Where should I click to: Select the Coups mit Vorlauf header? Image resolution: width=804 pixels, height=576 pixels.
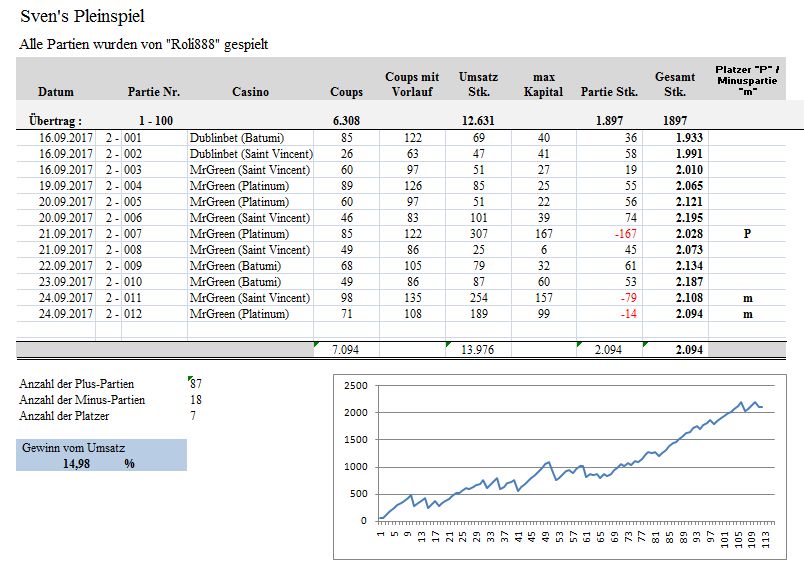point(412,85)
